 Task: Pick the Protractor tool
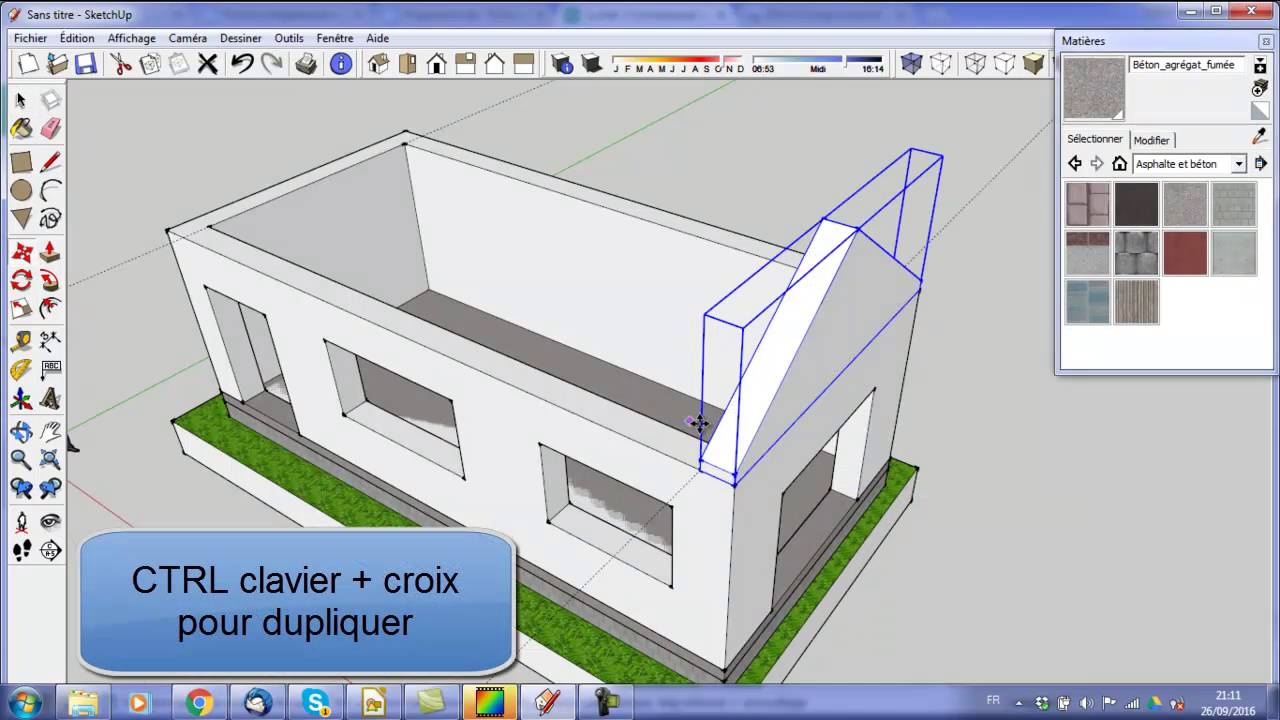[21, 371]
